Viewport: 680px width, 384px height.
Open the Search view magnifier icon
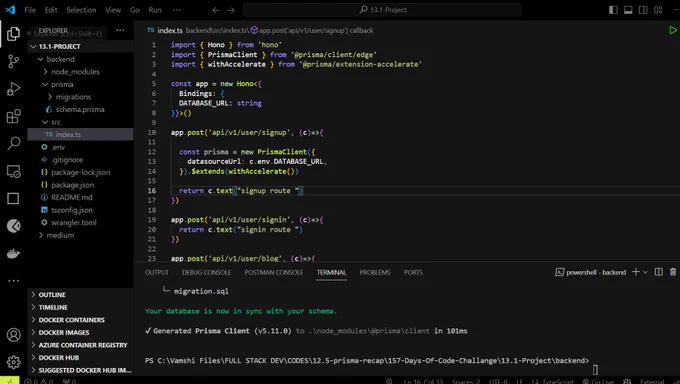13,143
